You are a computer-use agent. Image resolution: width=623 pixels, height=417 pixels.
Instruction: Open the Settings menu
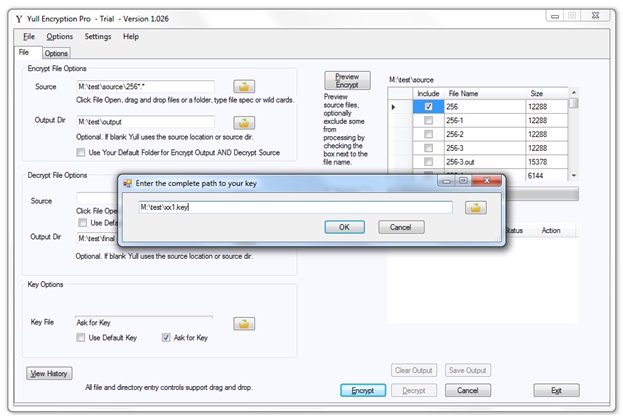(x=98, y=37)
